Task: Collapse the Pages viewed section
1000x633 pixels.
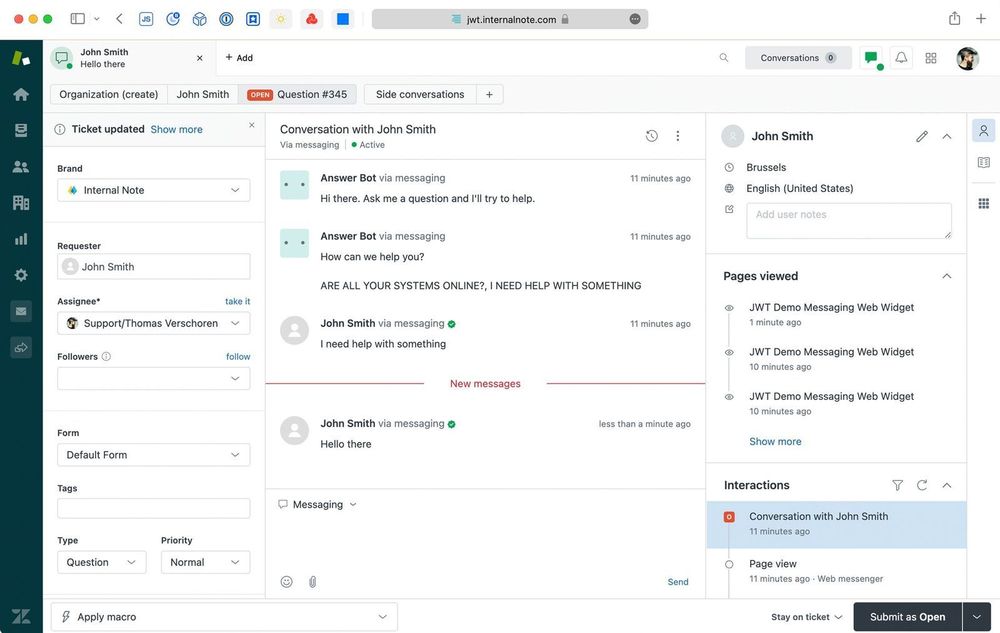Action: click(946, 275)
